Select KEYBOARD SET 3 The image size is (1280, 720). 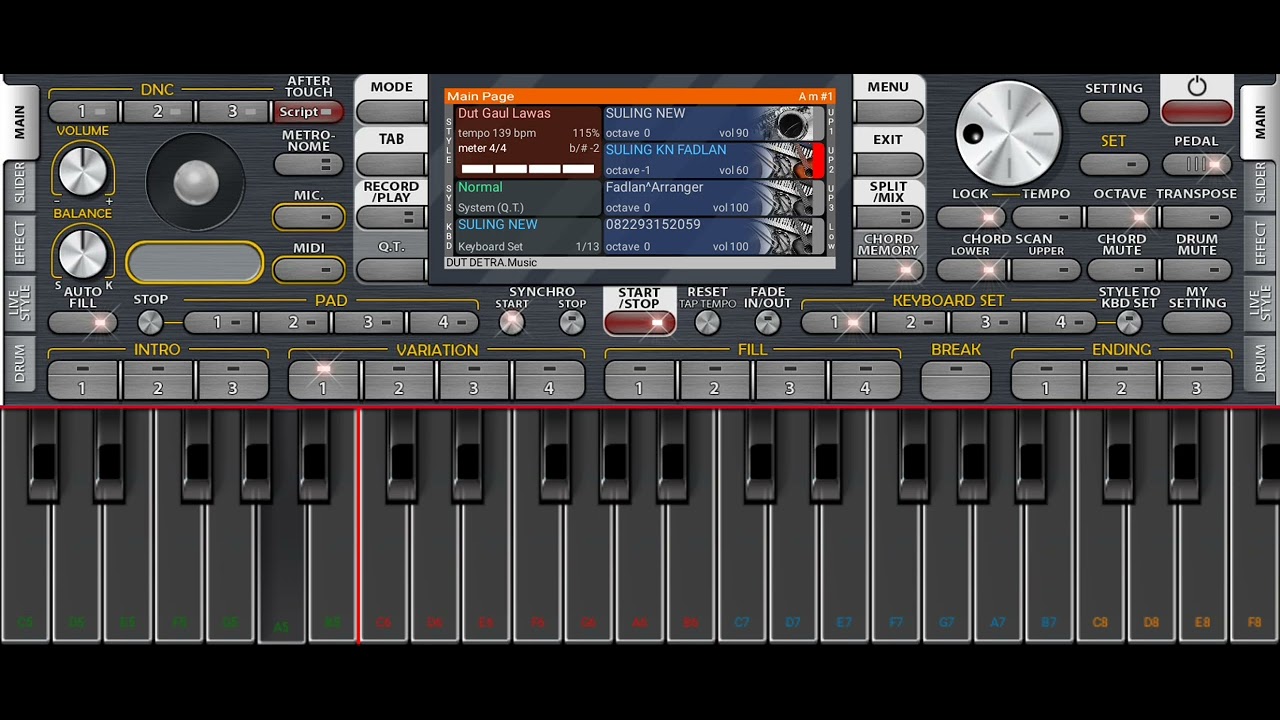pos(986,322)
